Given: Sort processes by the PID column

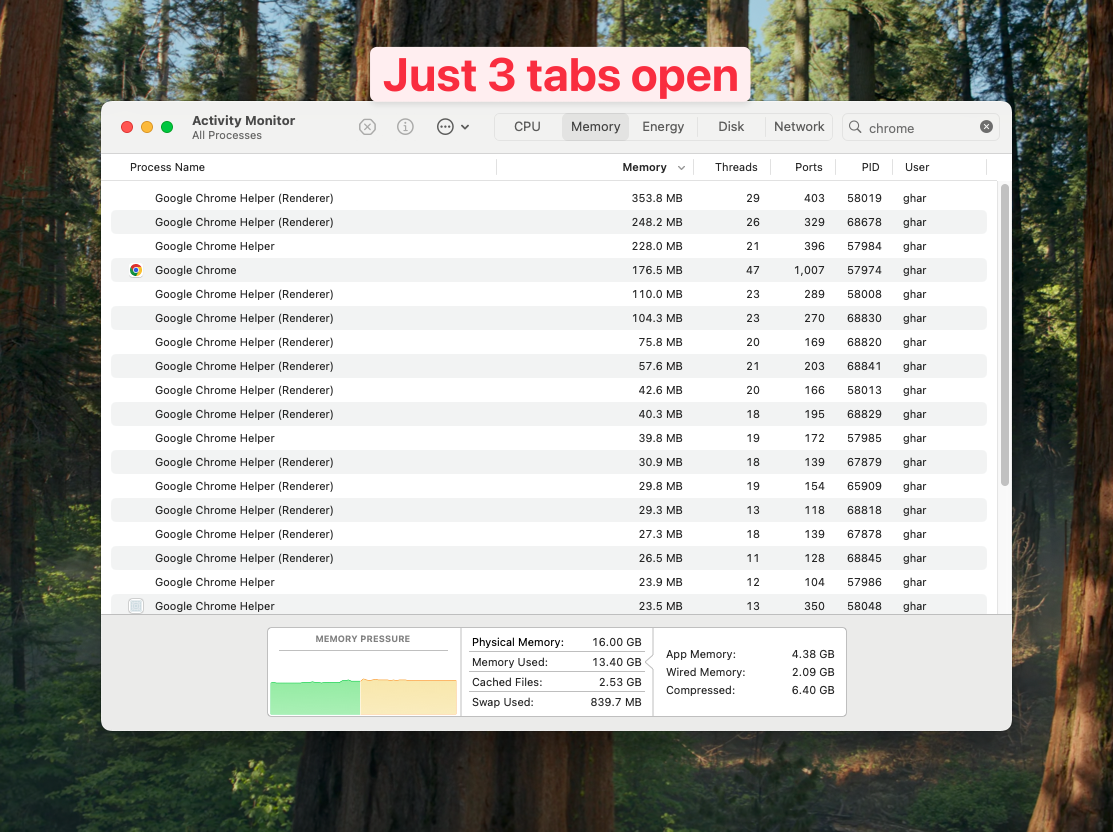Looking at the screenshot, I should (x=869, y=167).
